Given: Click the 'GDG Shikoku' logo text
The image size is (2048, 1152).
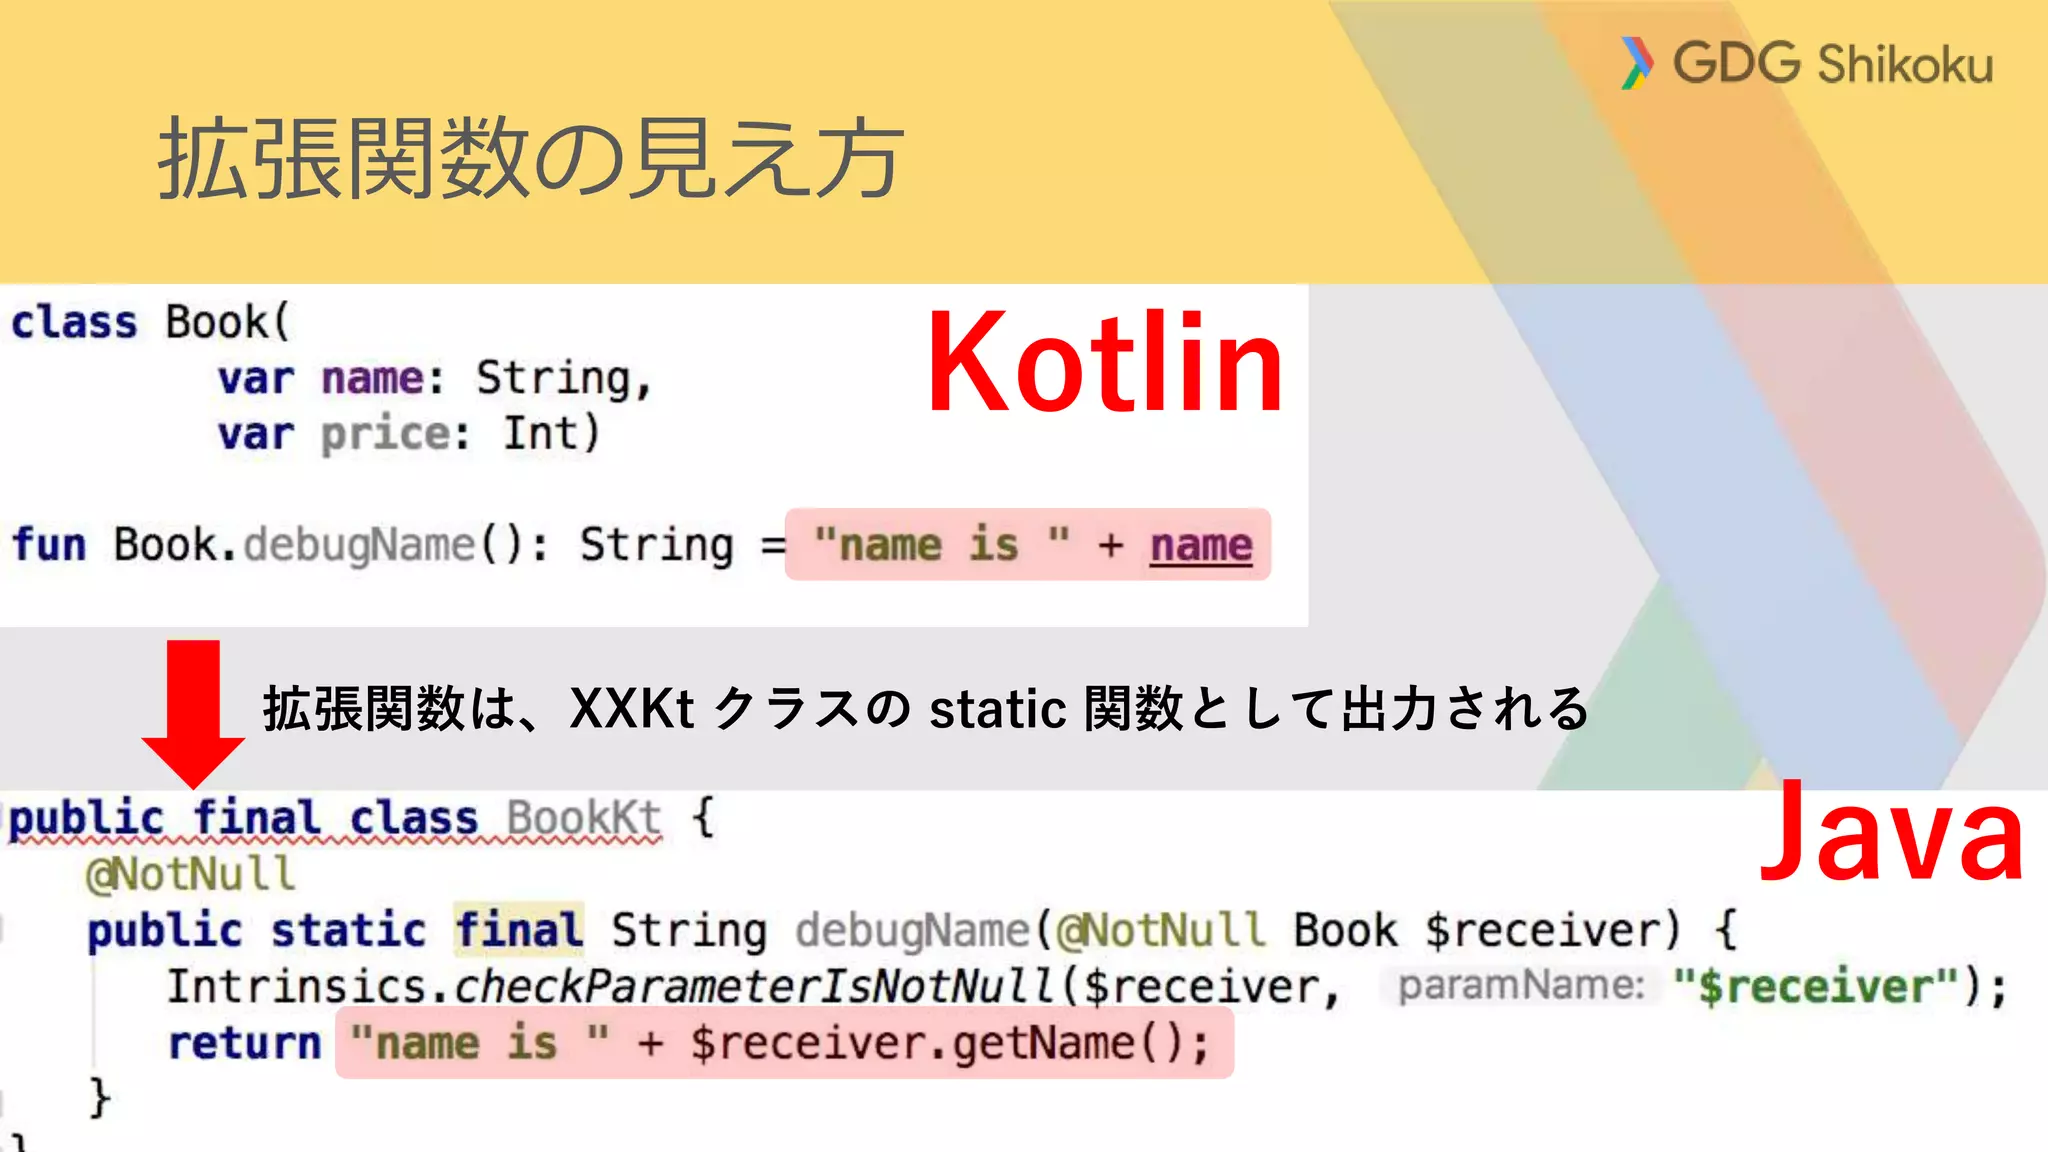Looking at the screenshot, I should pos(1833,64).
